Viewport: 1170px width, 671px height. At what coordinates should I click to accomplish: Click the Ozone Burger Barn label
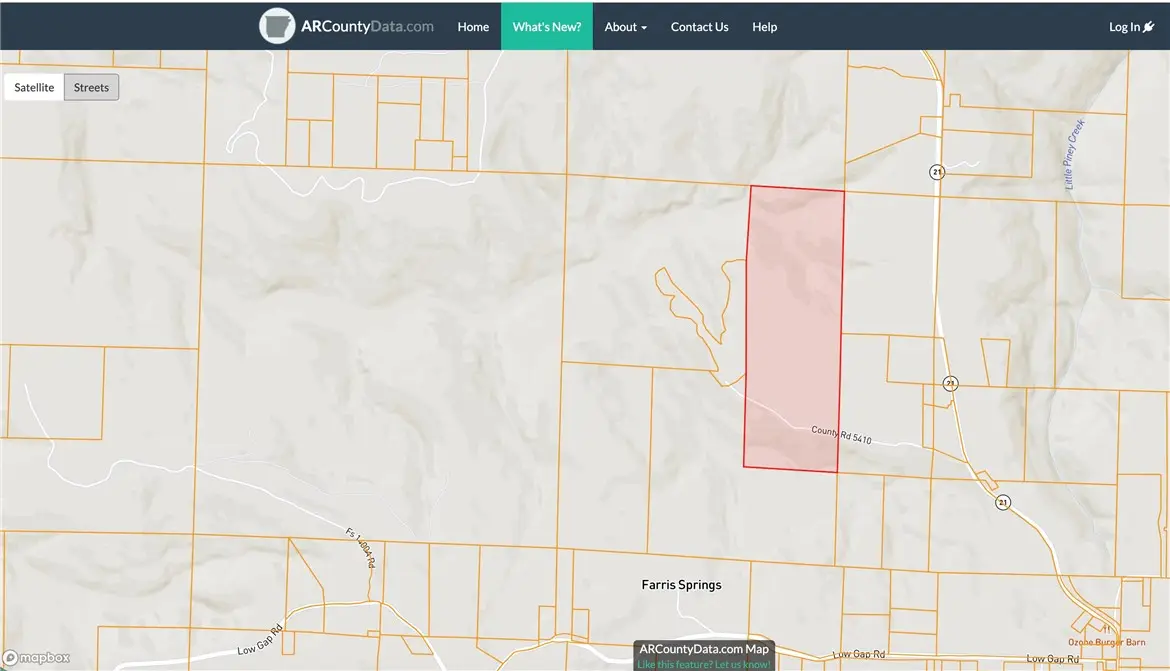1107,642
